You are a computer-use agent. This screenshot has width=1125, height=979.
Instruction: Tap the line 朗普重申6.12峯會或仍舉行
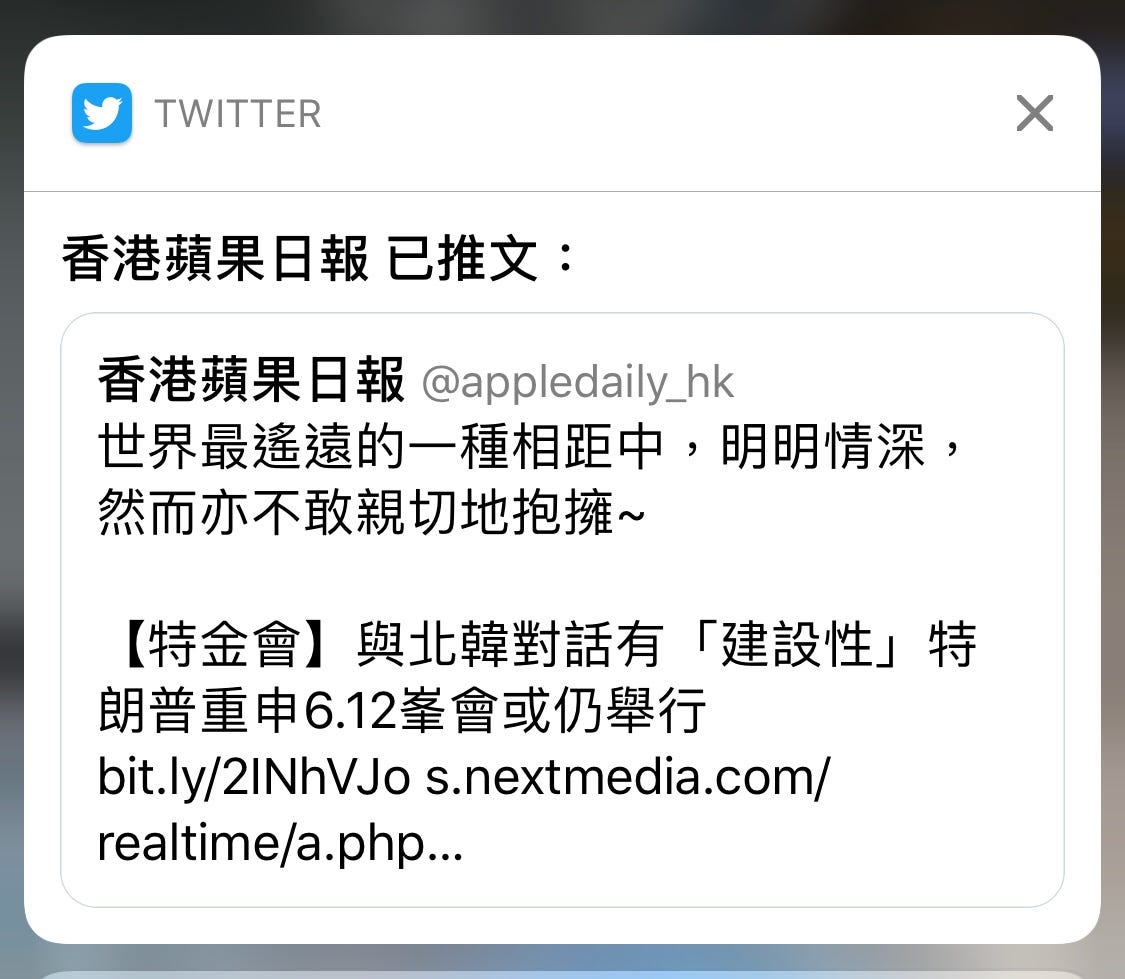pyautogui.click(x=402, y=710)
